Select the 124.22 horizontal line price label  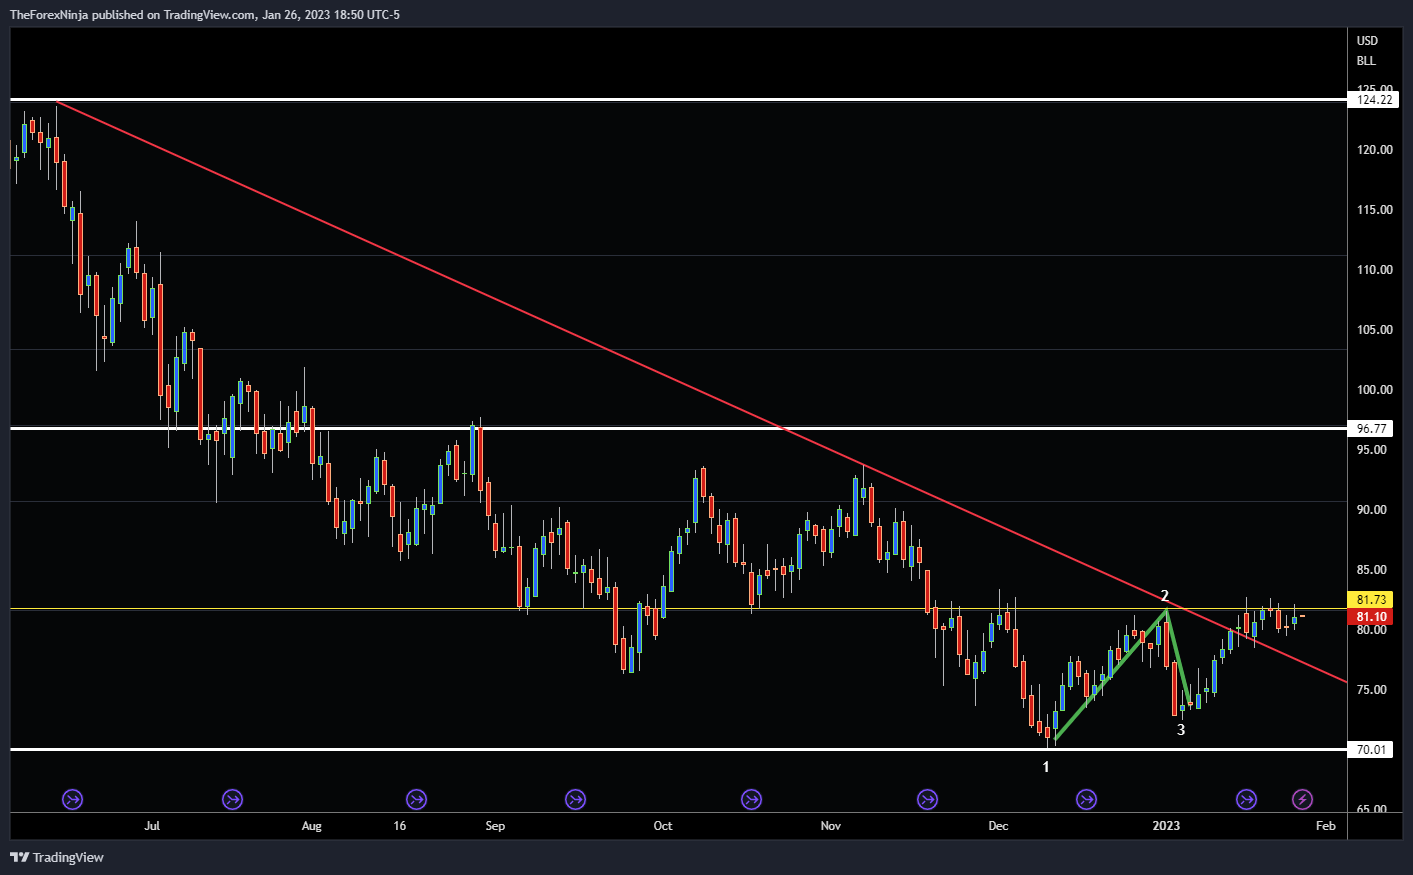tap(1374, 99)
